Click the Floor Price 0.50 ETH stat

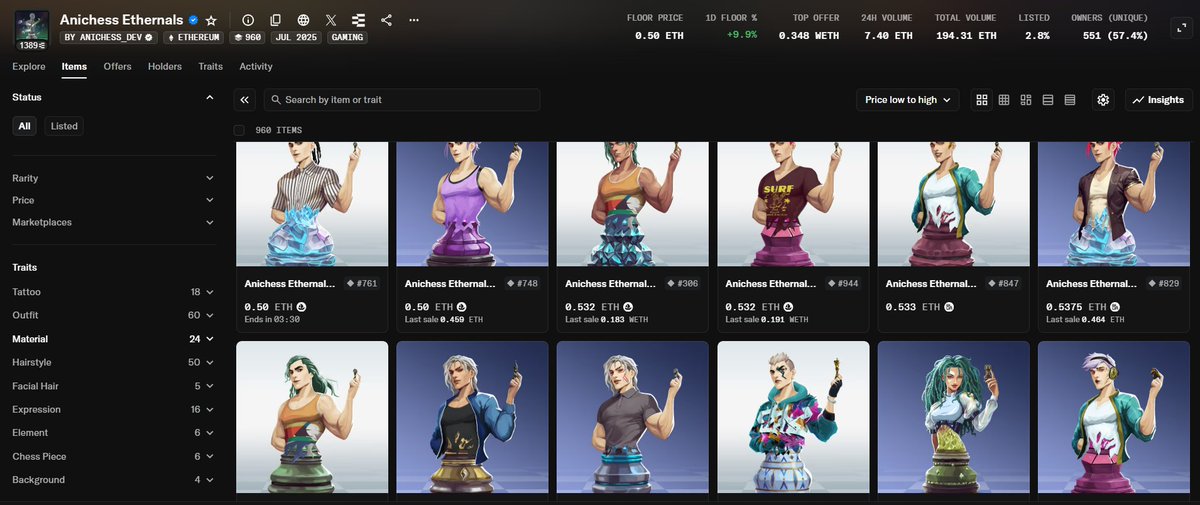click(654, 27)
